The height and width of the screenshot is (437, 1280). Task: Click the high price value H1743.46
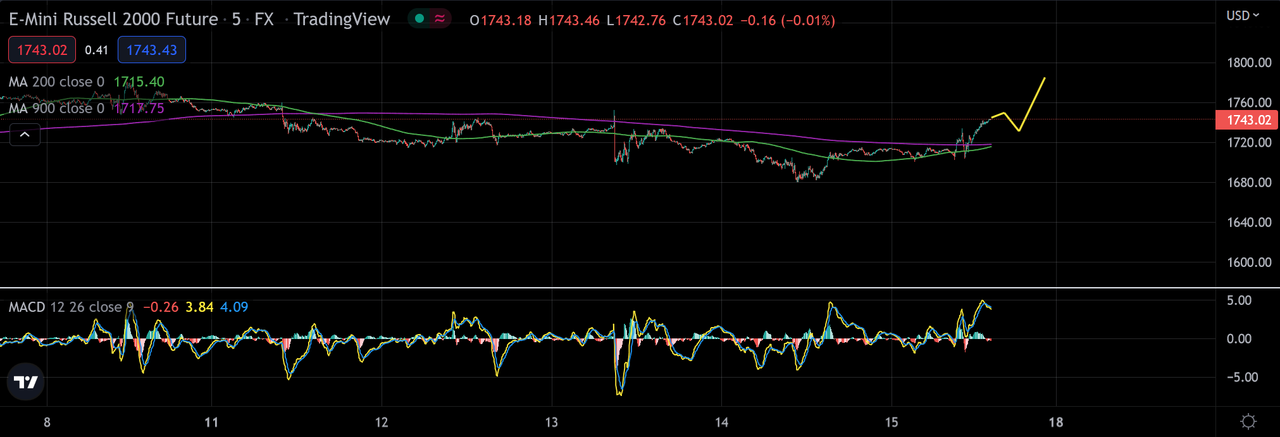click(x=571, y=20)
